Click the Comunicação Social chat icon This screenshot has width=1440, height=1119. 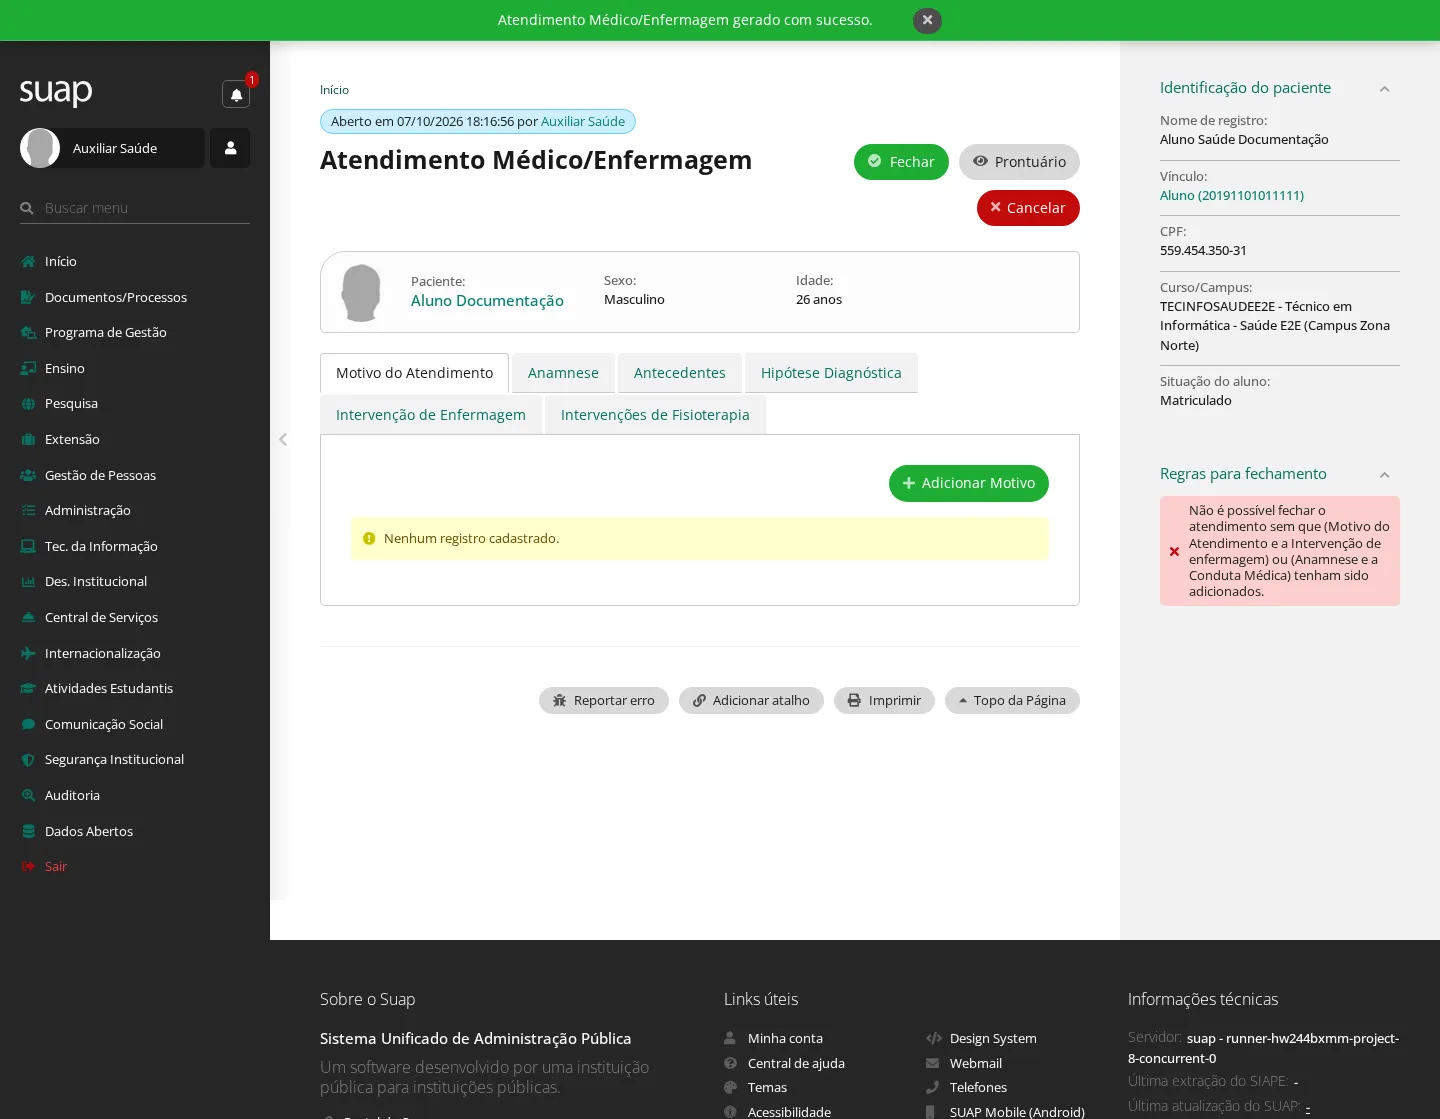point(28,724)
